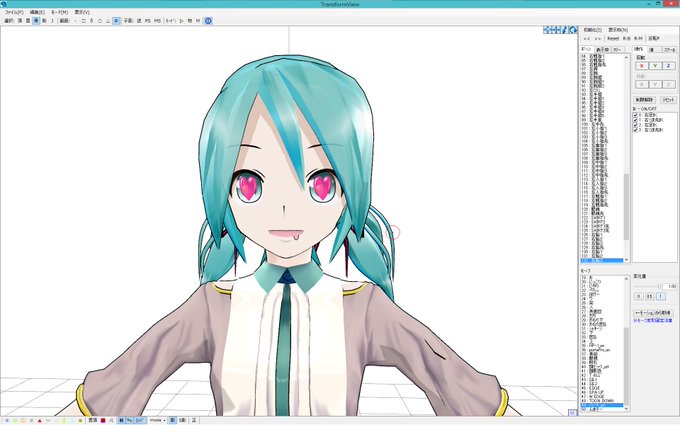The width and height of the screenshot is (680, 425).
Task: Click the MS sub-face toolbar button
Action: click(157, 21)
